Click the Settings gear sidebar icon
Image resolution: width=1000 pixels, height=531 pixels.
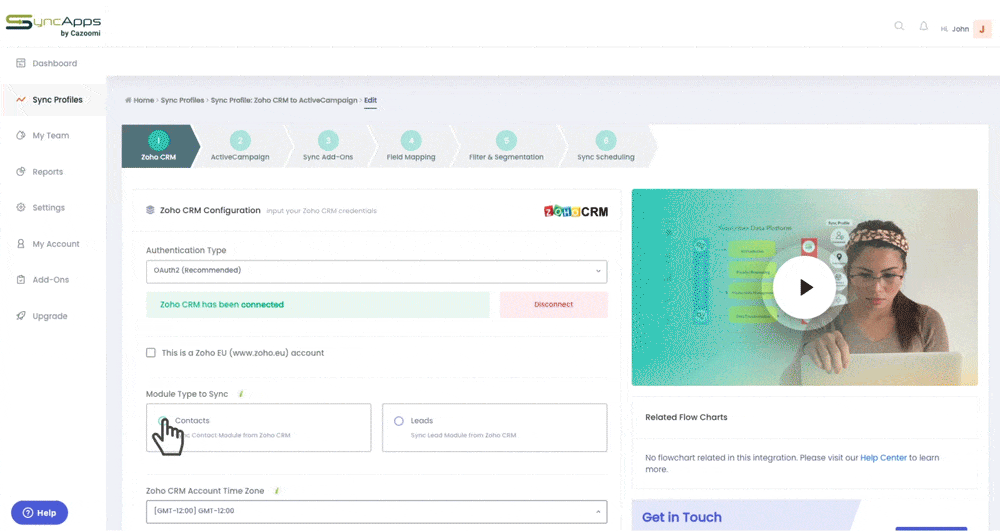click(20, 207)
